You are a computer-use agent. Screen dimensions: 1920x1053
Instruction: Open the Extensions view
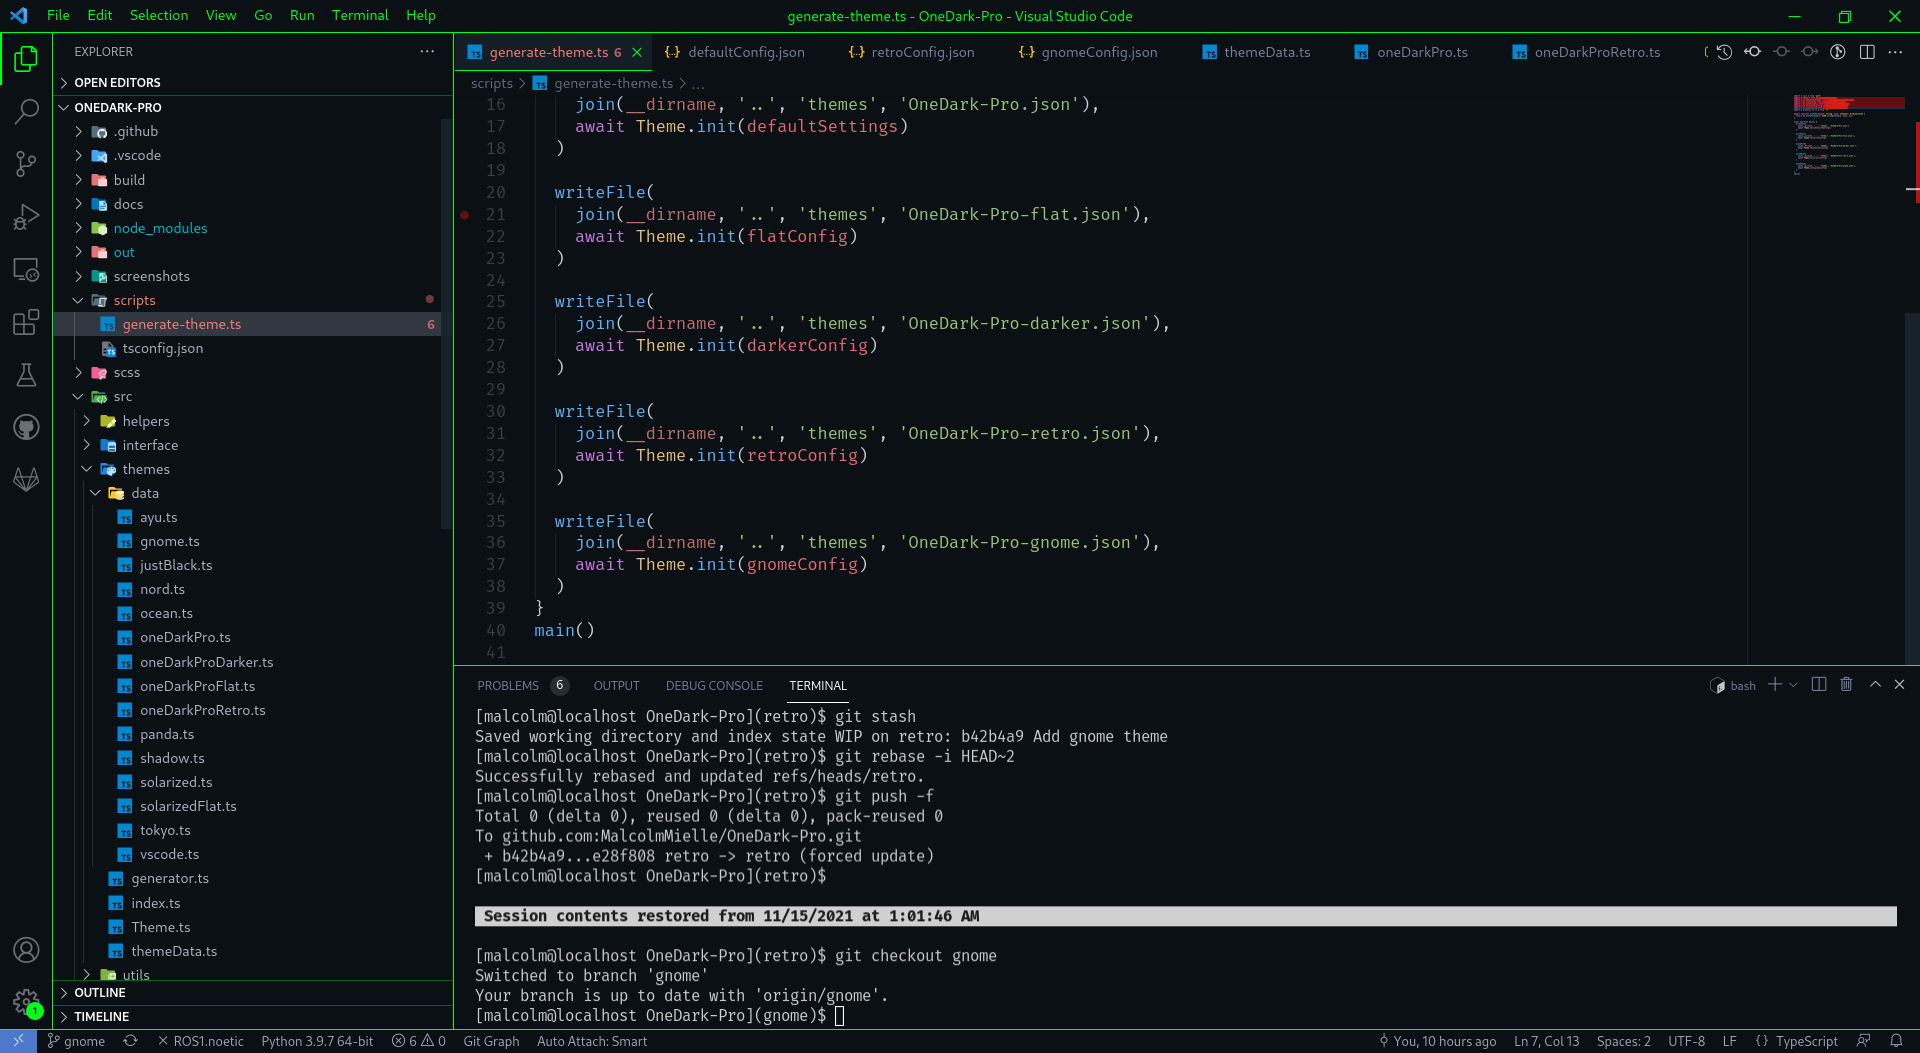click(26, 322)
